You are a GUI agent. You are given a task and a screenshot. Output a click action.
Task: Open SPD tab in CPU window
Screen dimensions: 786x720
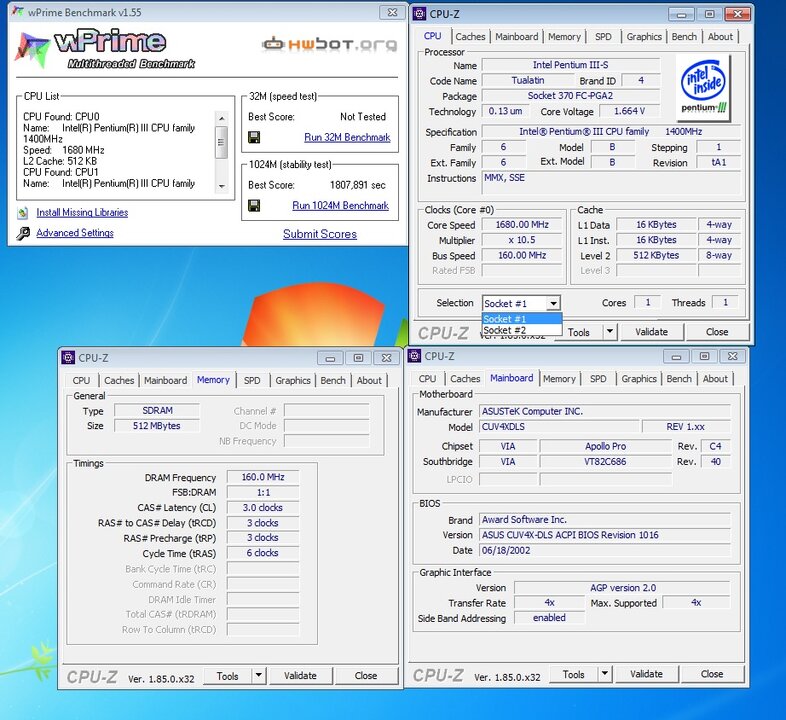[603, 37]
